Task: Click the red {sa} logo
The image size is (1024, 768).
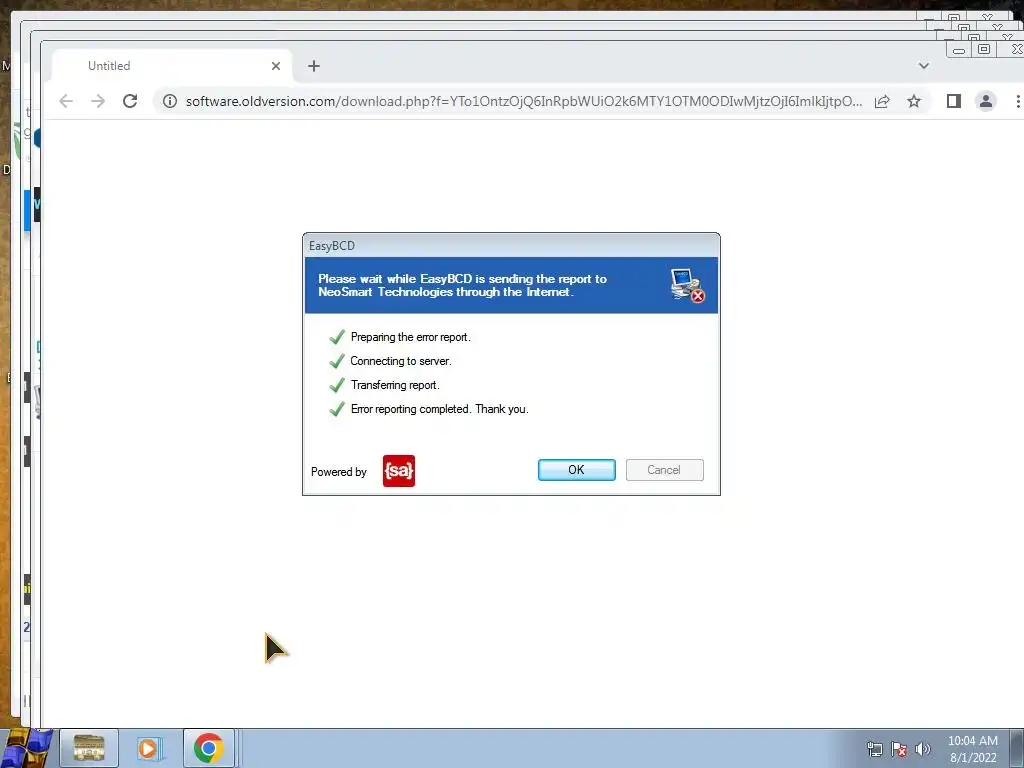Action: point(398,471)
